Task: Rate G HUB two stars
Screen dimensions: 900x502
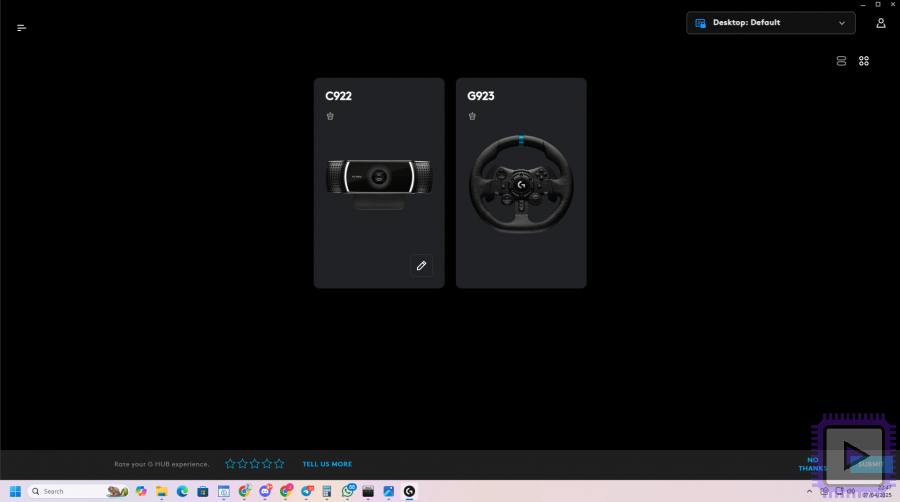Action: [x=242, y=464]
